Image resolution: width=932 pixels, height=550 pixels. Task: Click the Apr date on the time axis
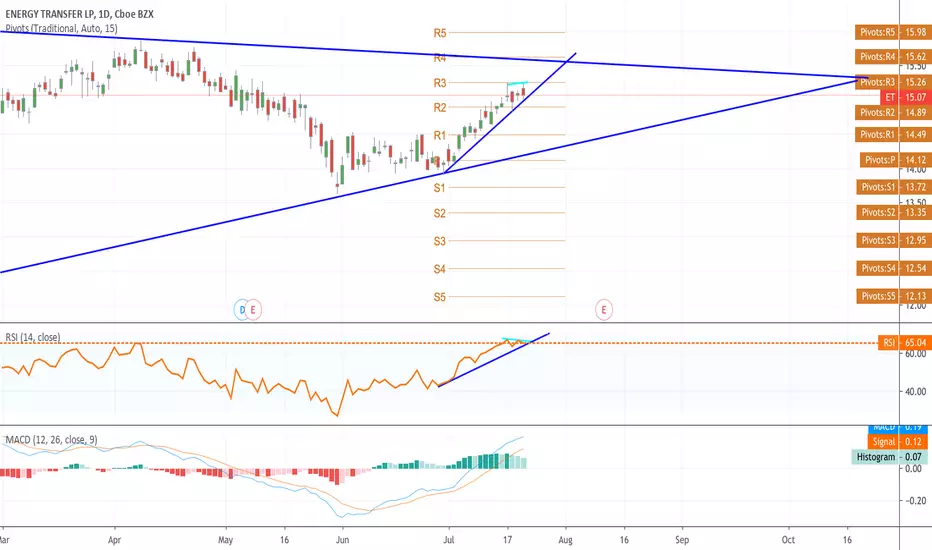115,540
